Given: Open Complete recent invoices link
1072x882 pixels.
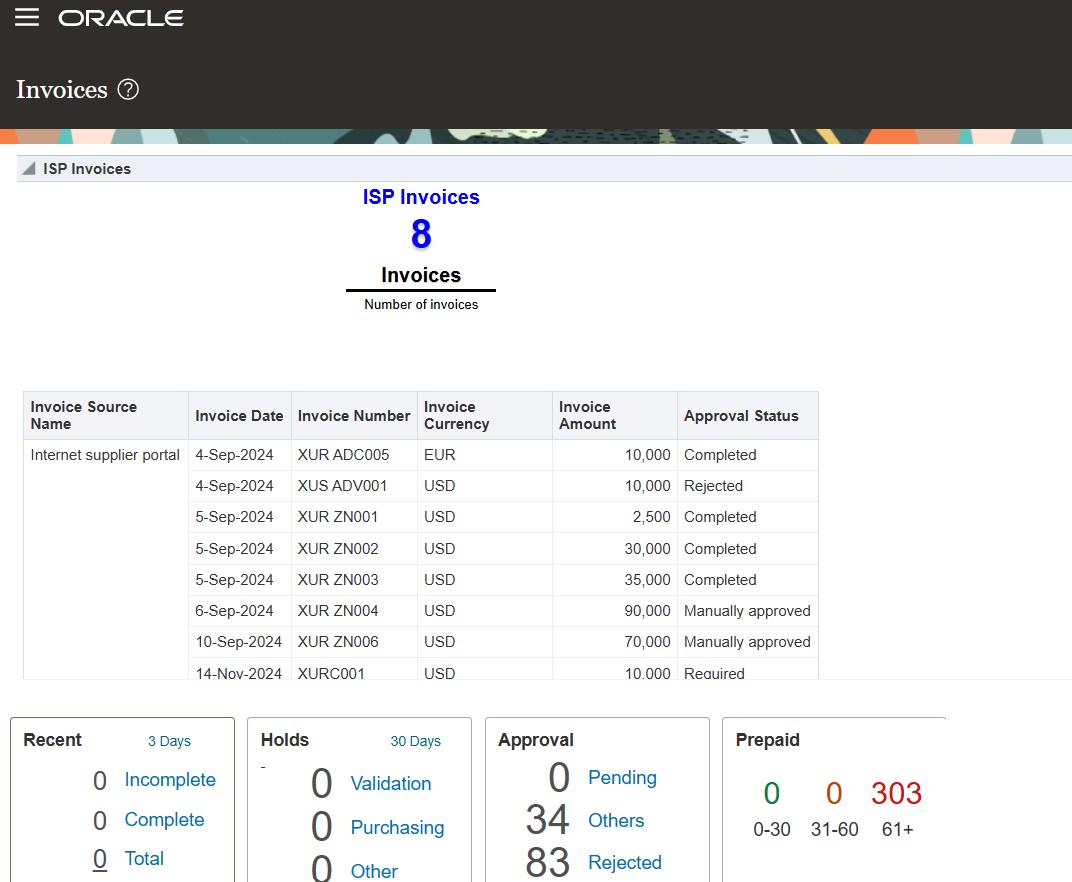Looking at the screenshot, I should [x=164, y=820].
